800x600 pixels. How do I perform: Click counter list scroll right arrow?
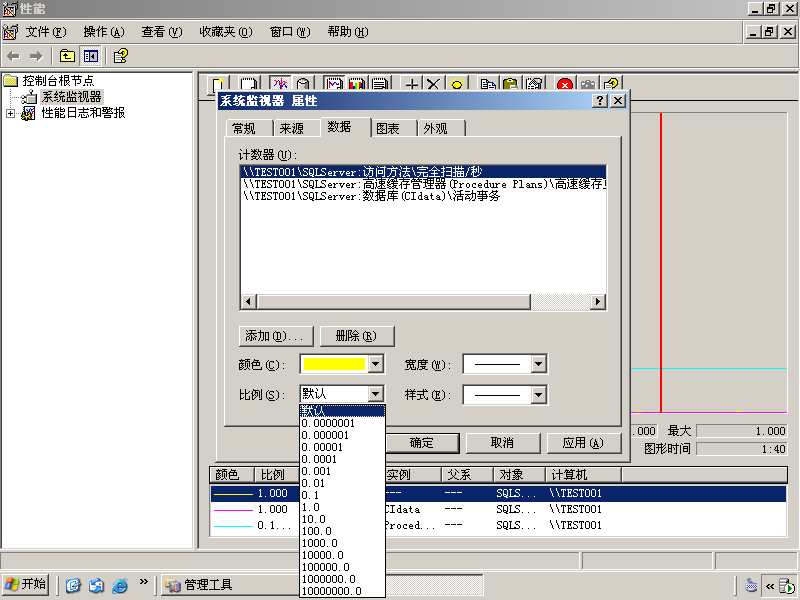[598, 302]
